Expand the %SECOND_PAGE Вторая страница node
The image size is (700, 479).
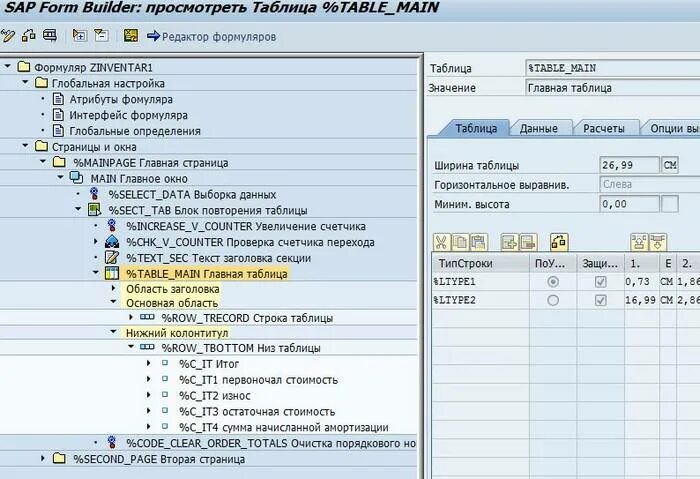click(x=42, y=458)
